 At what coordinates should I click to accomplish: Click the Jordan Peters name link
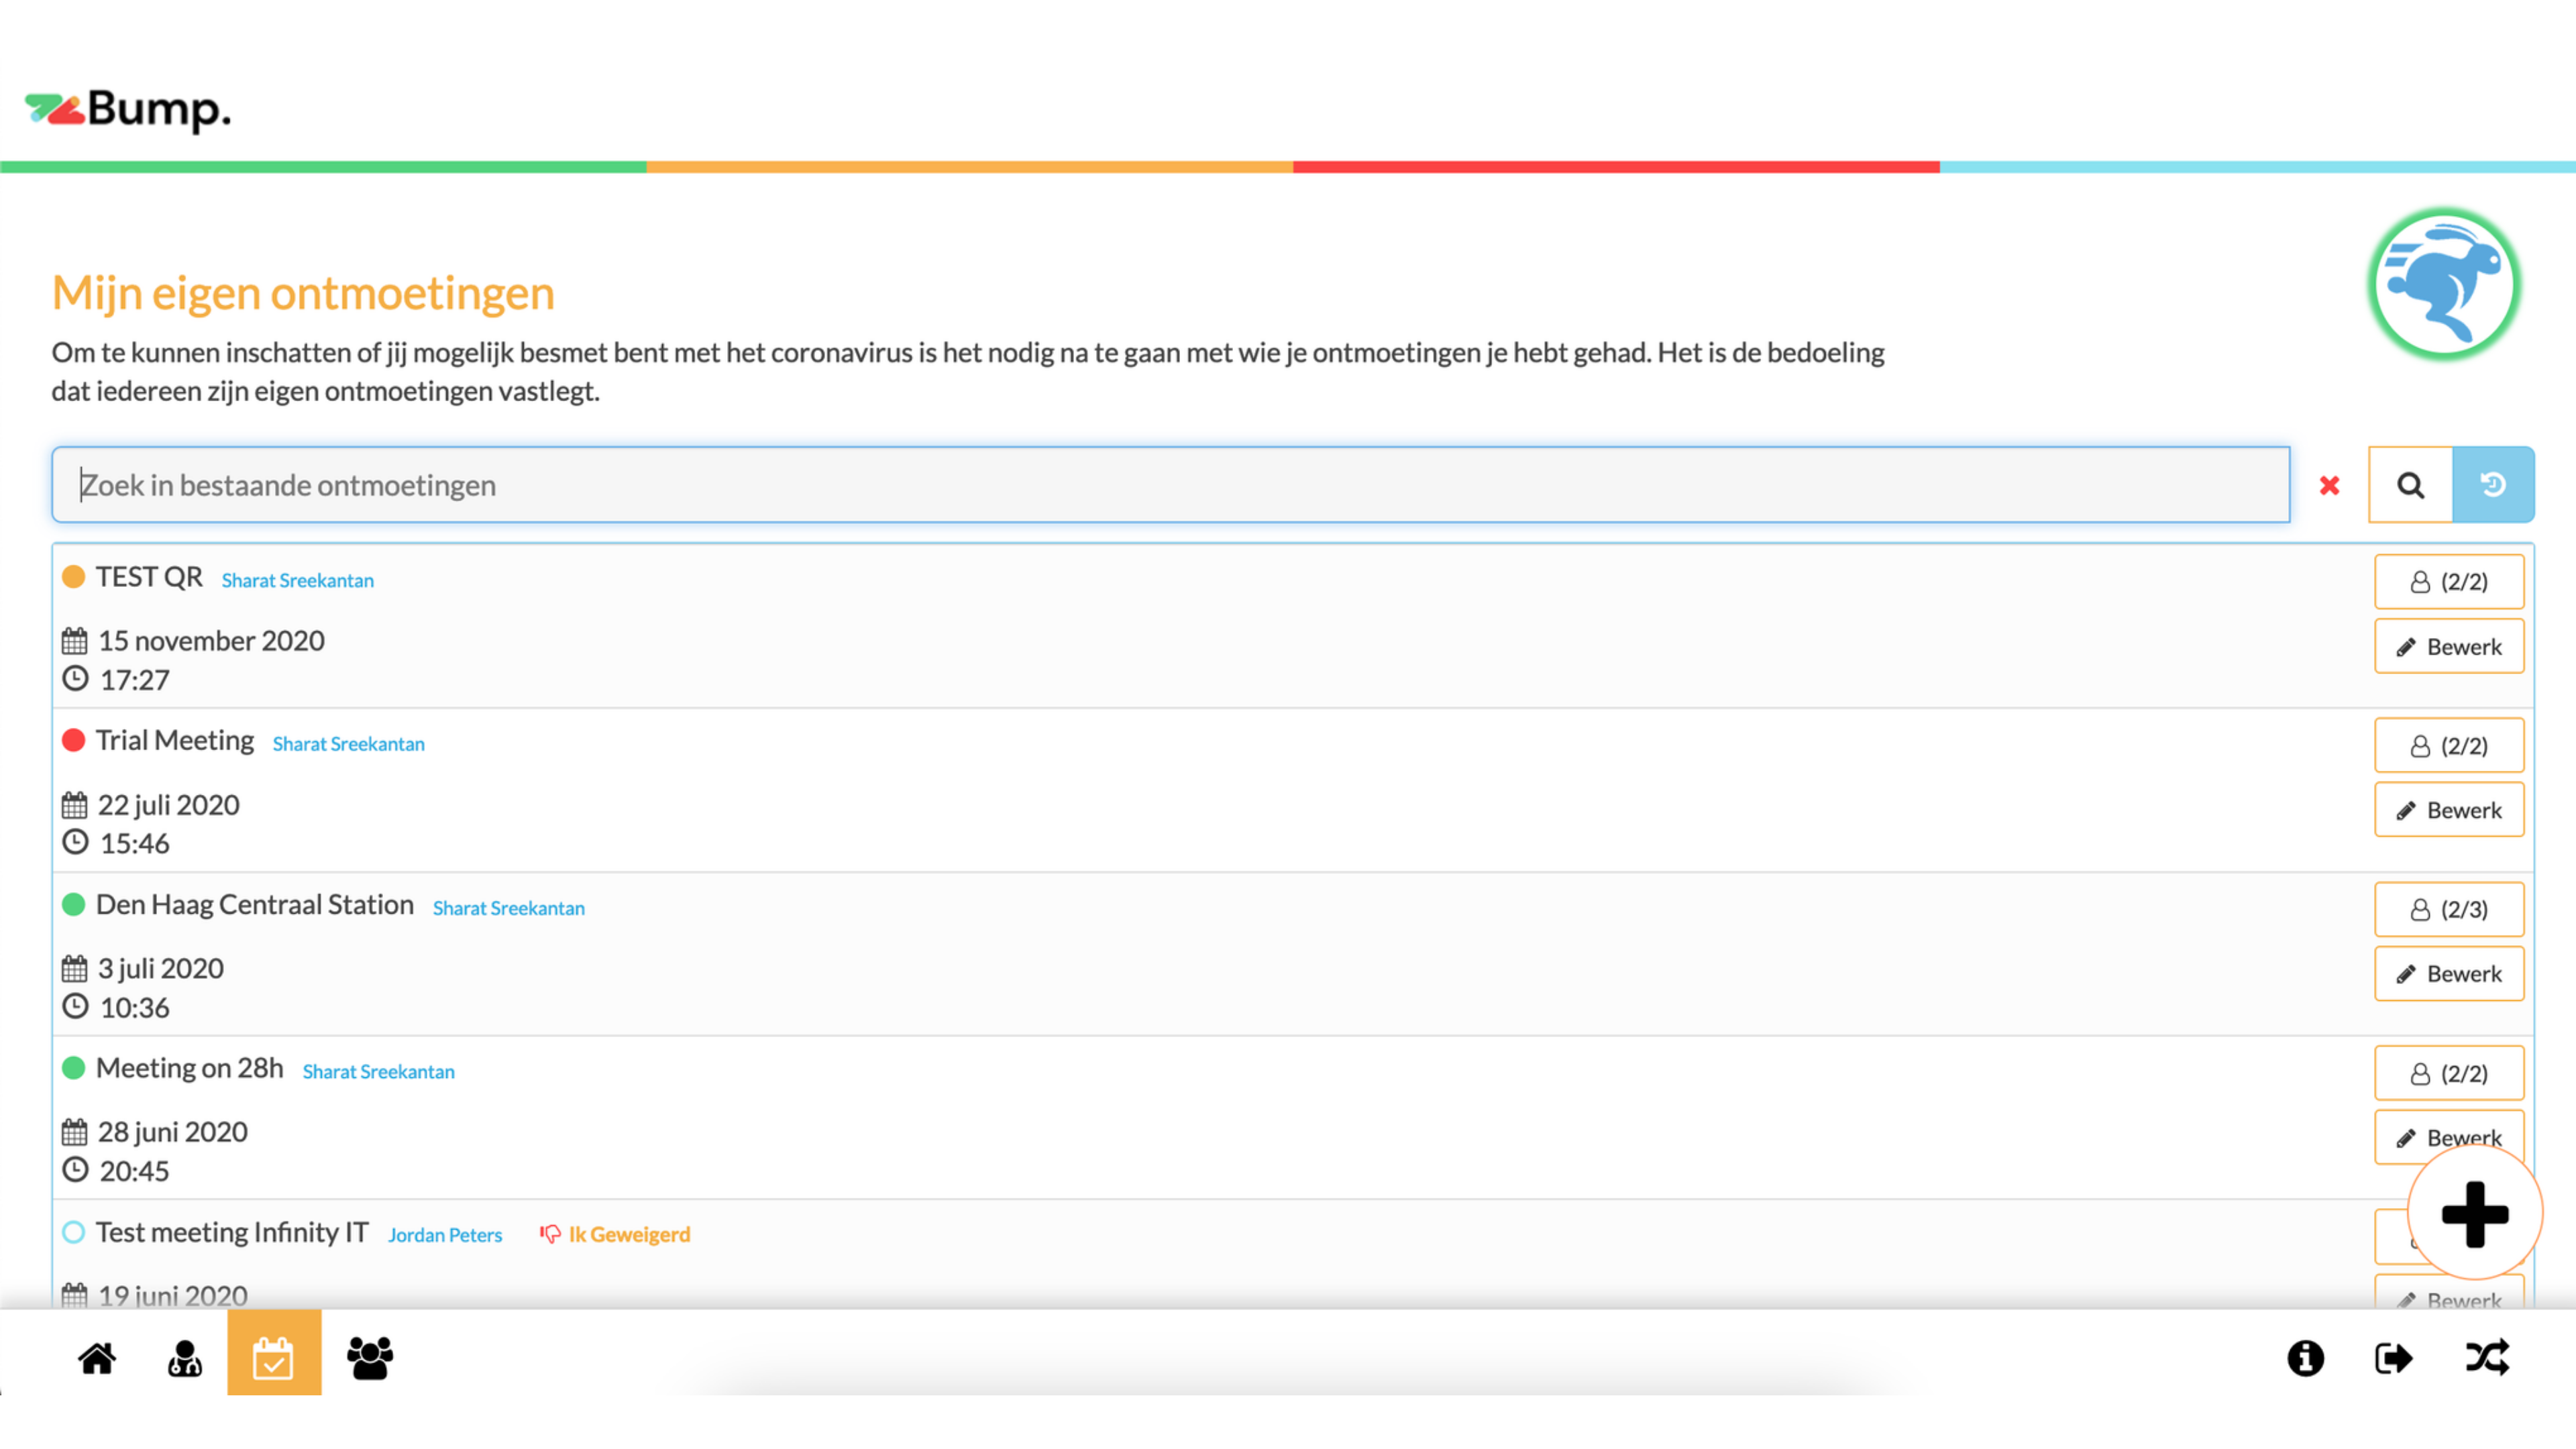(445, 1235)
